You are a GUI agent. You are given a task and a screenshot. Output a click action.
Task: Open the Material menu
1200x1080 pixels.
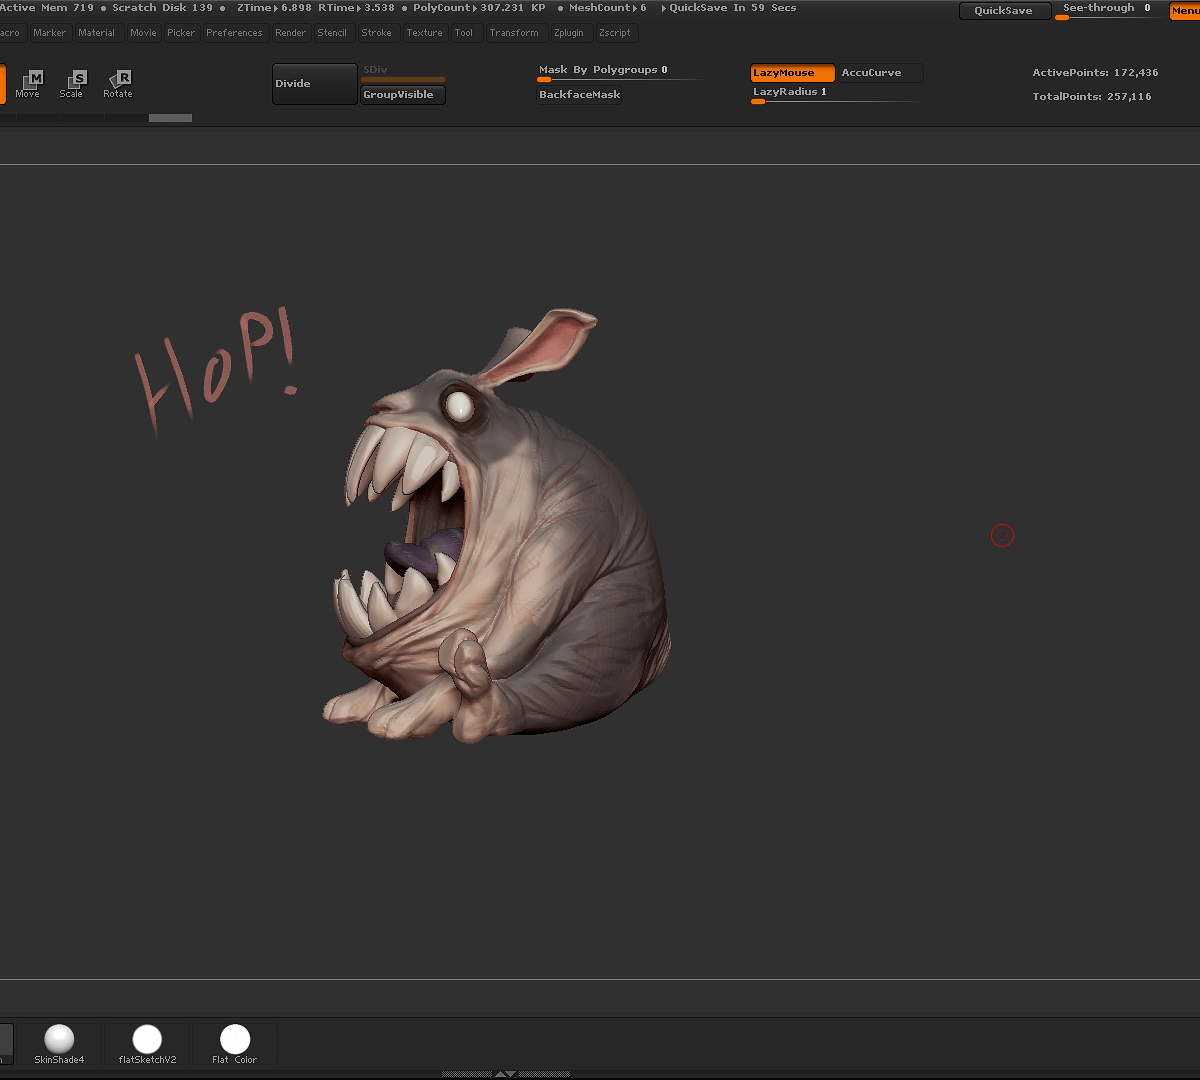(96, 33)
